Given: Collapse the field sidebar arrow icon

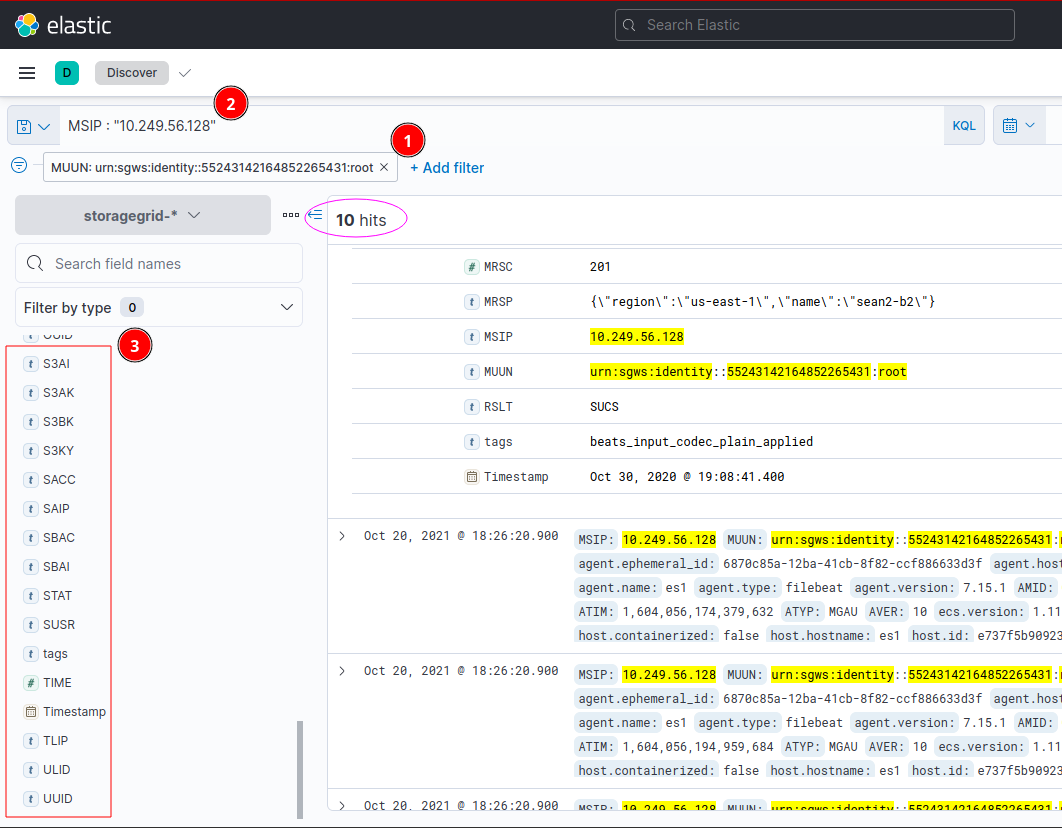Looking at the screenshot, I should (x=316, y=215).
